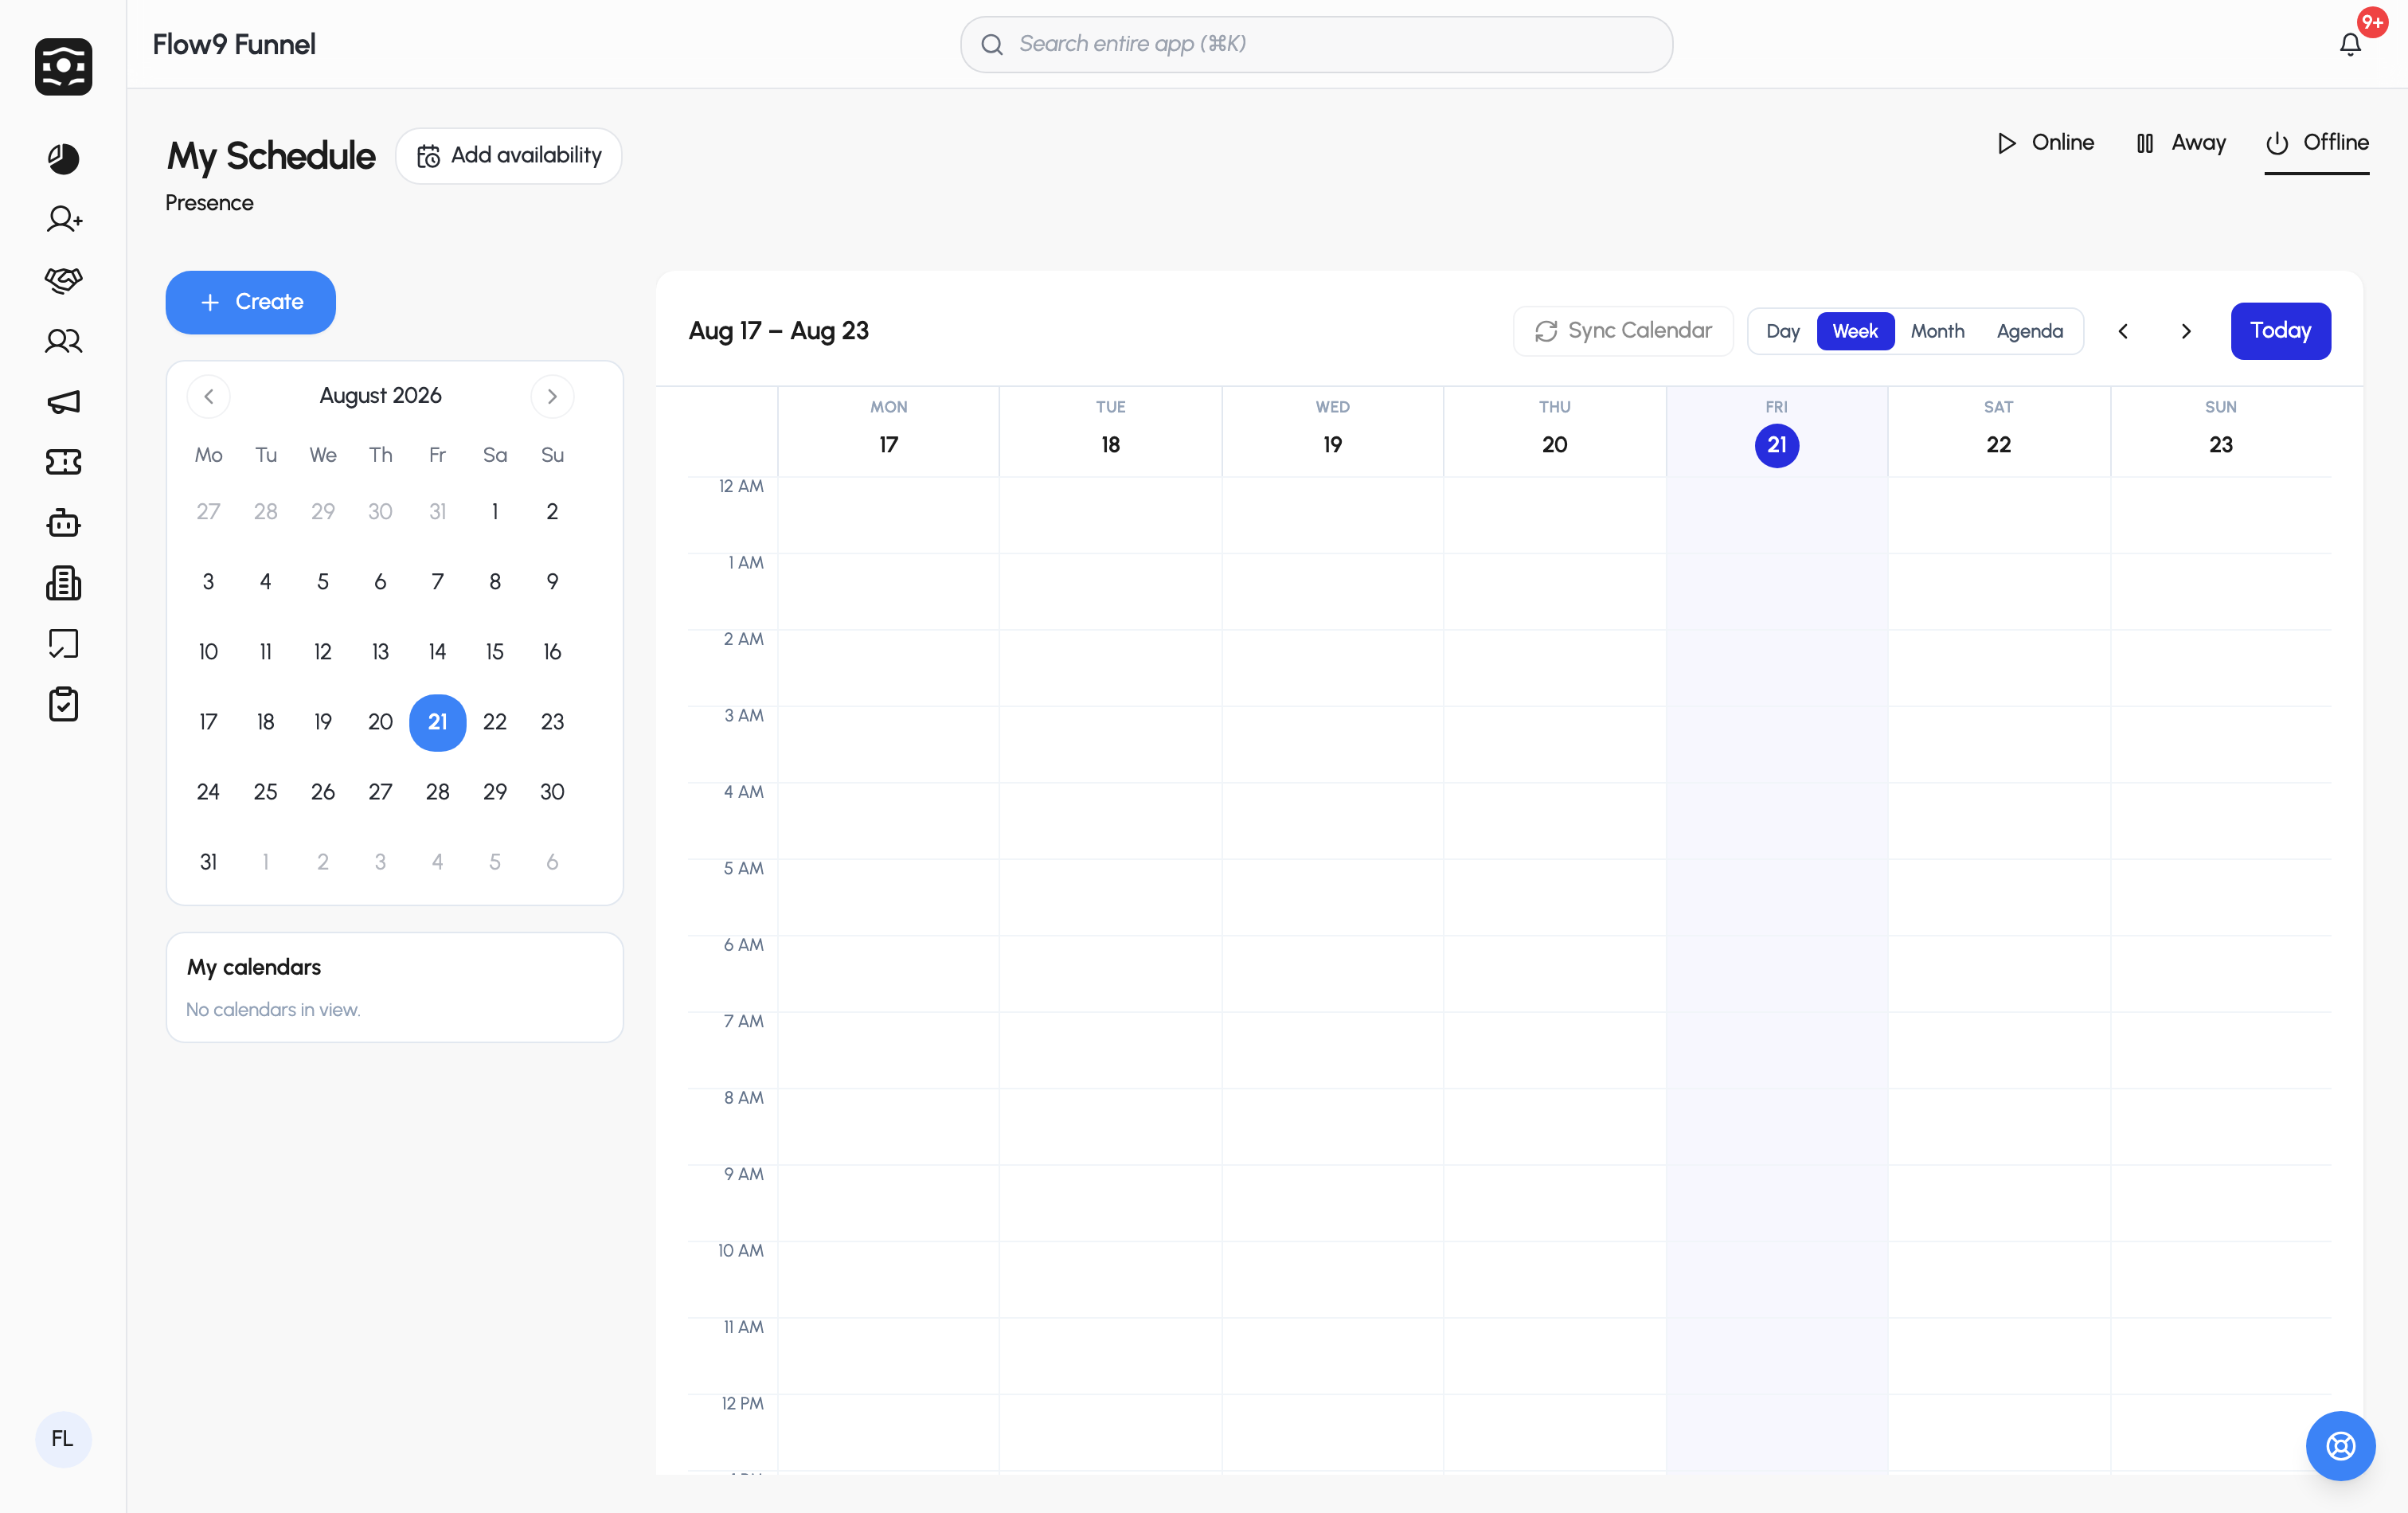Select August 1 in mini calendar
The height and width of the screenshot is (1513, 2408).
(x=494, y=512)
